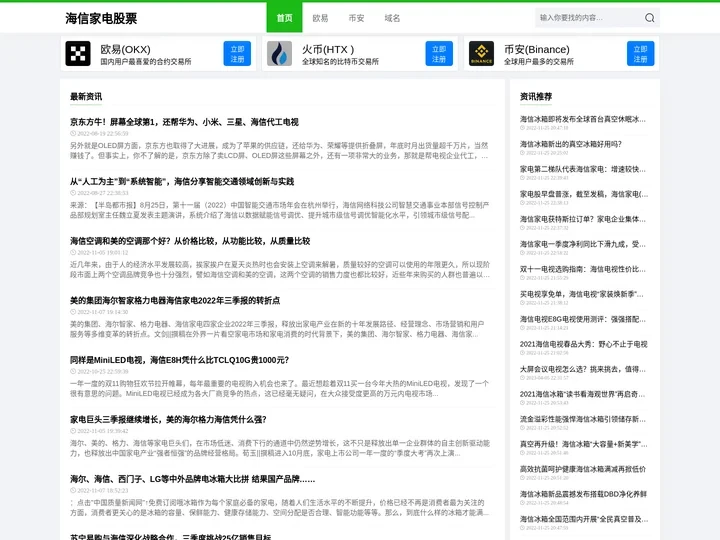The image size is (720, 540).
Task: Click clock icon beside date 2022-08-27
Action: tap(73, 193)
